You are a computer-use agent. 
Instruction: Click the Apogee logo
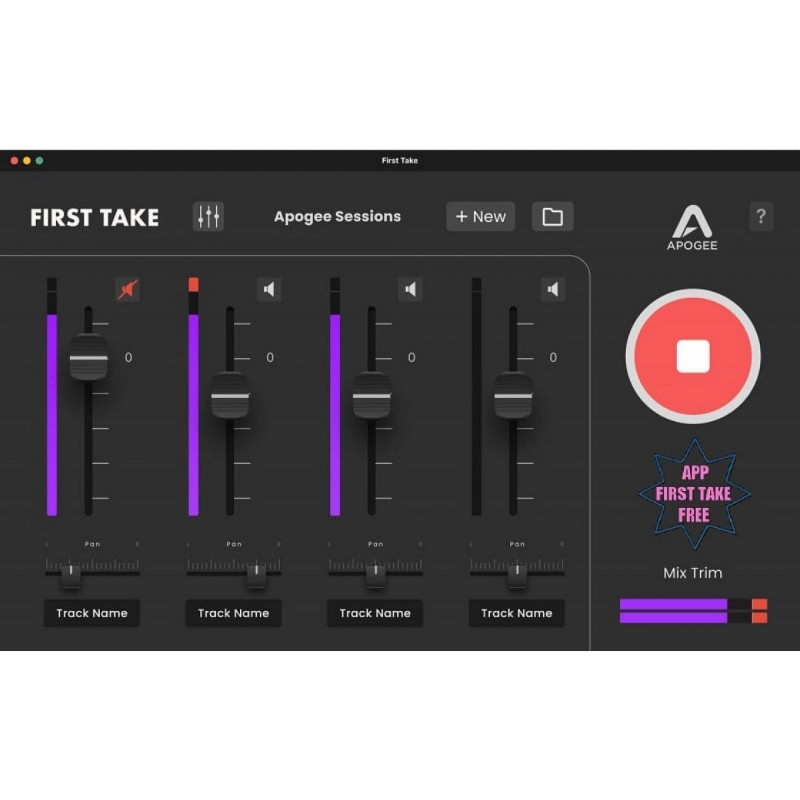[x=692, y=228]
